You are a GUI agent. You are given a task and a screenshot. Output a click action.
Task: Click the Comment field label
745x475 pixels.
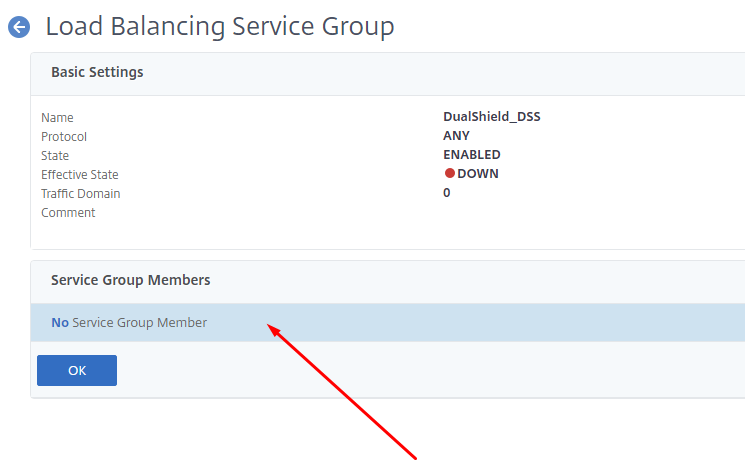pos(68,213)
